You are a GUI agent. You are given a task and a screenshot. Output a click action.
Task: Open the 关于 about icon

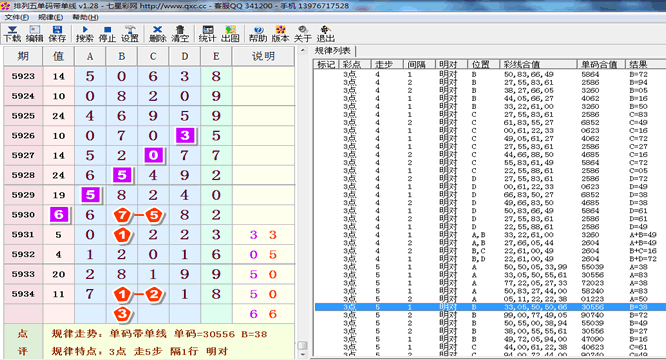tap(303, 34)
